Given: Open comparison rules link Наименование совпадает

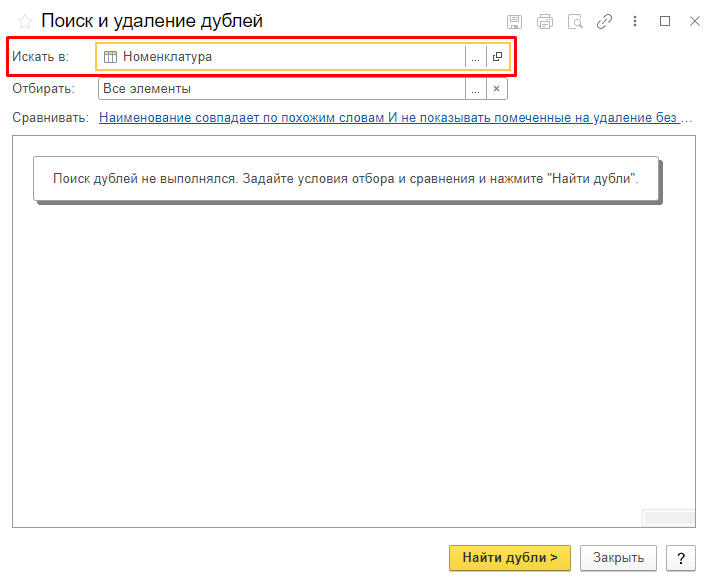Looking at the screenshot, I should tap(395, 118).
